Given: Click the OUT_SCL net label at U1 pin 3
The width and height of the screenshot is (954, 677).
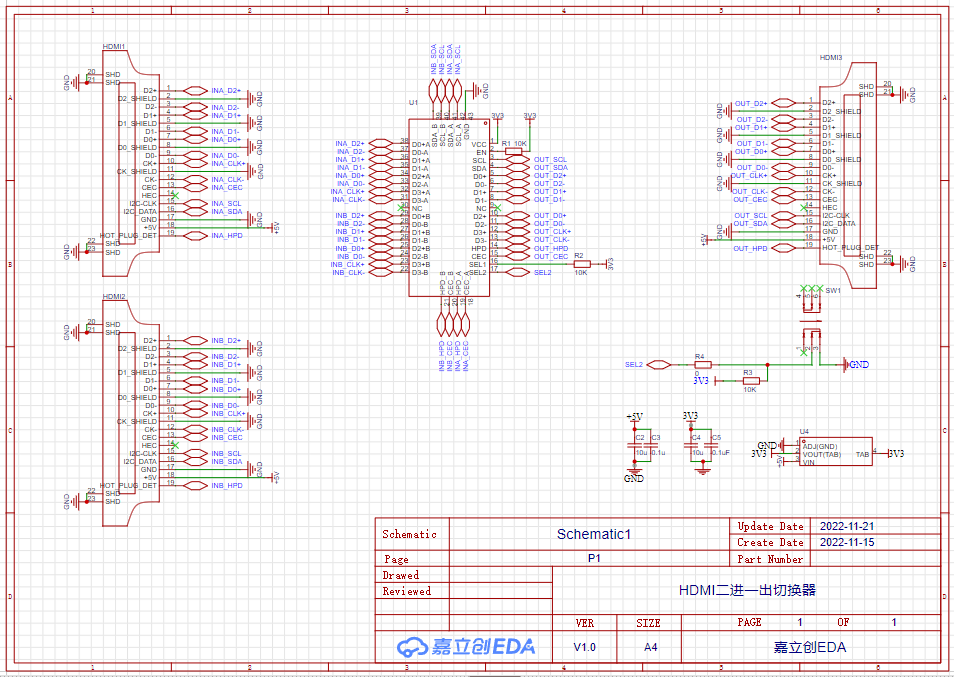Looking at the screenshot, I should tap(550, 160).
